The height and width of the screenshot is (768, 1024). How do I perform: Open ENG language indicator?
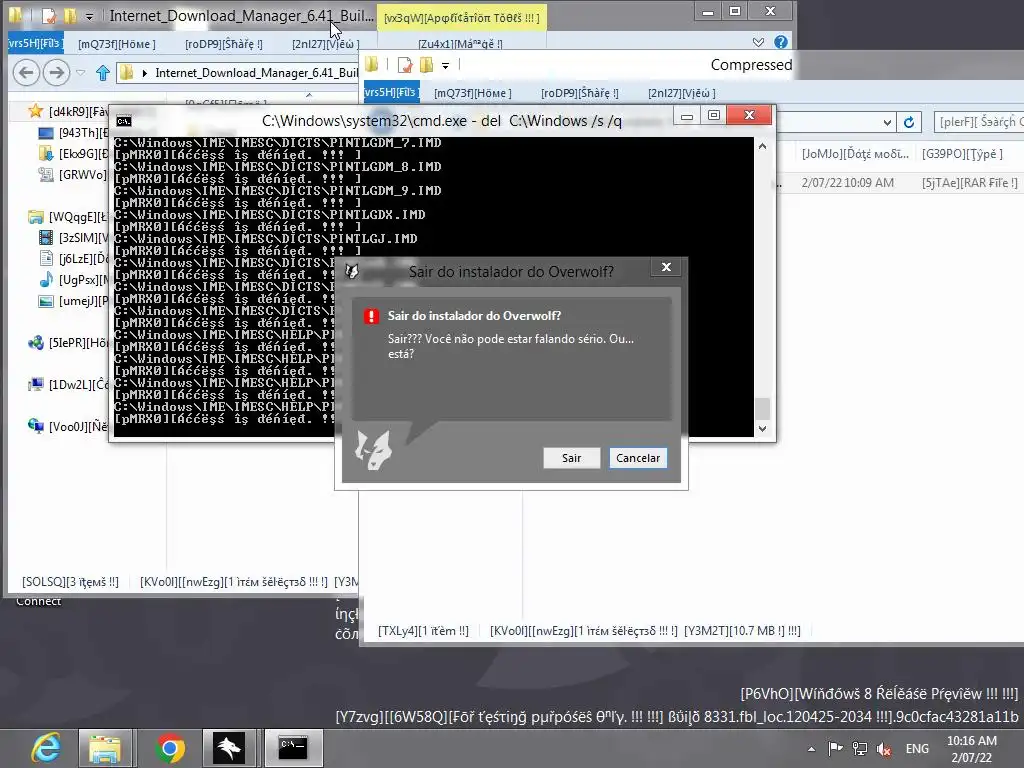(917, 749)
